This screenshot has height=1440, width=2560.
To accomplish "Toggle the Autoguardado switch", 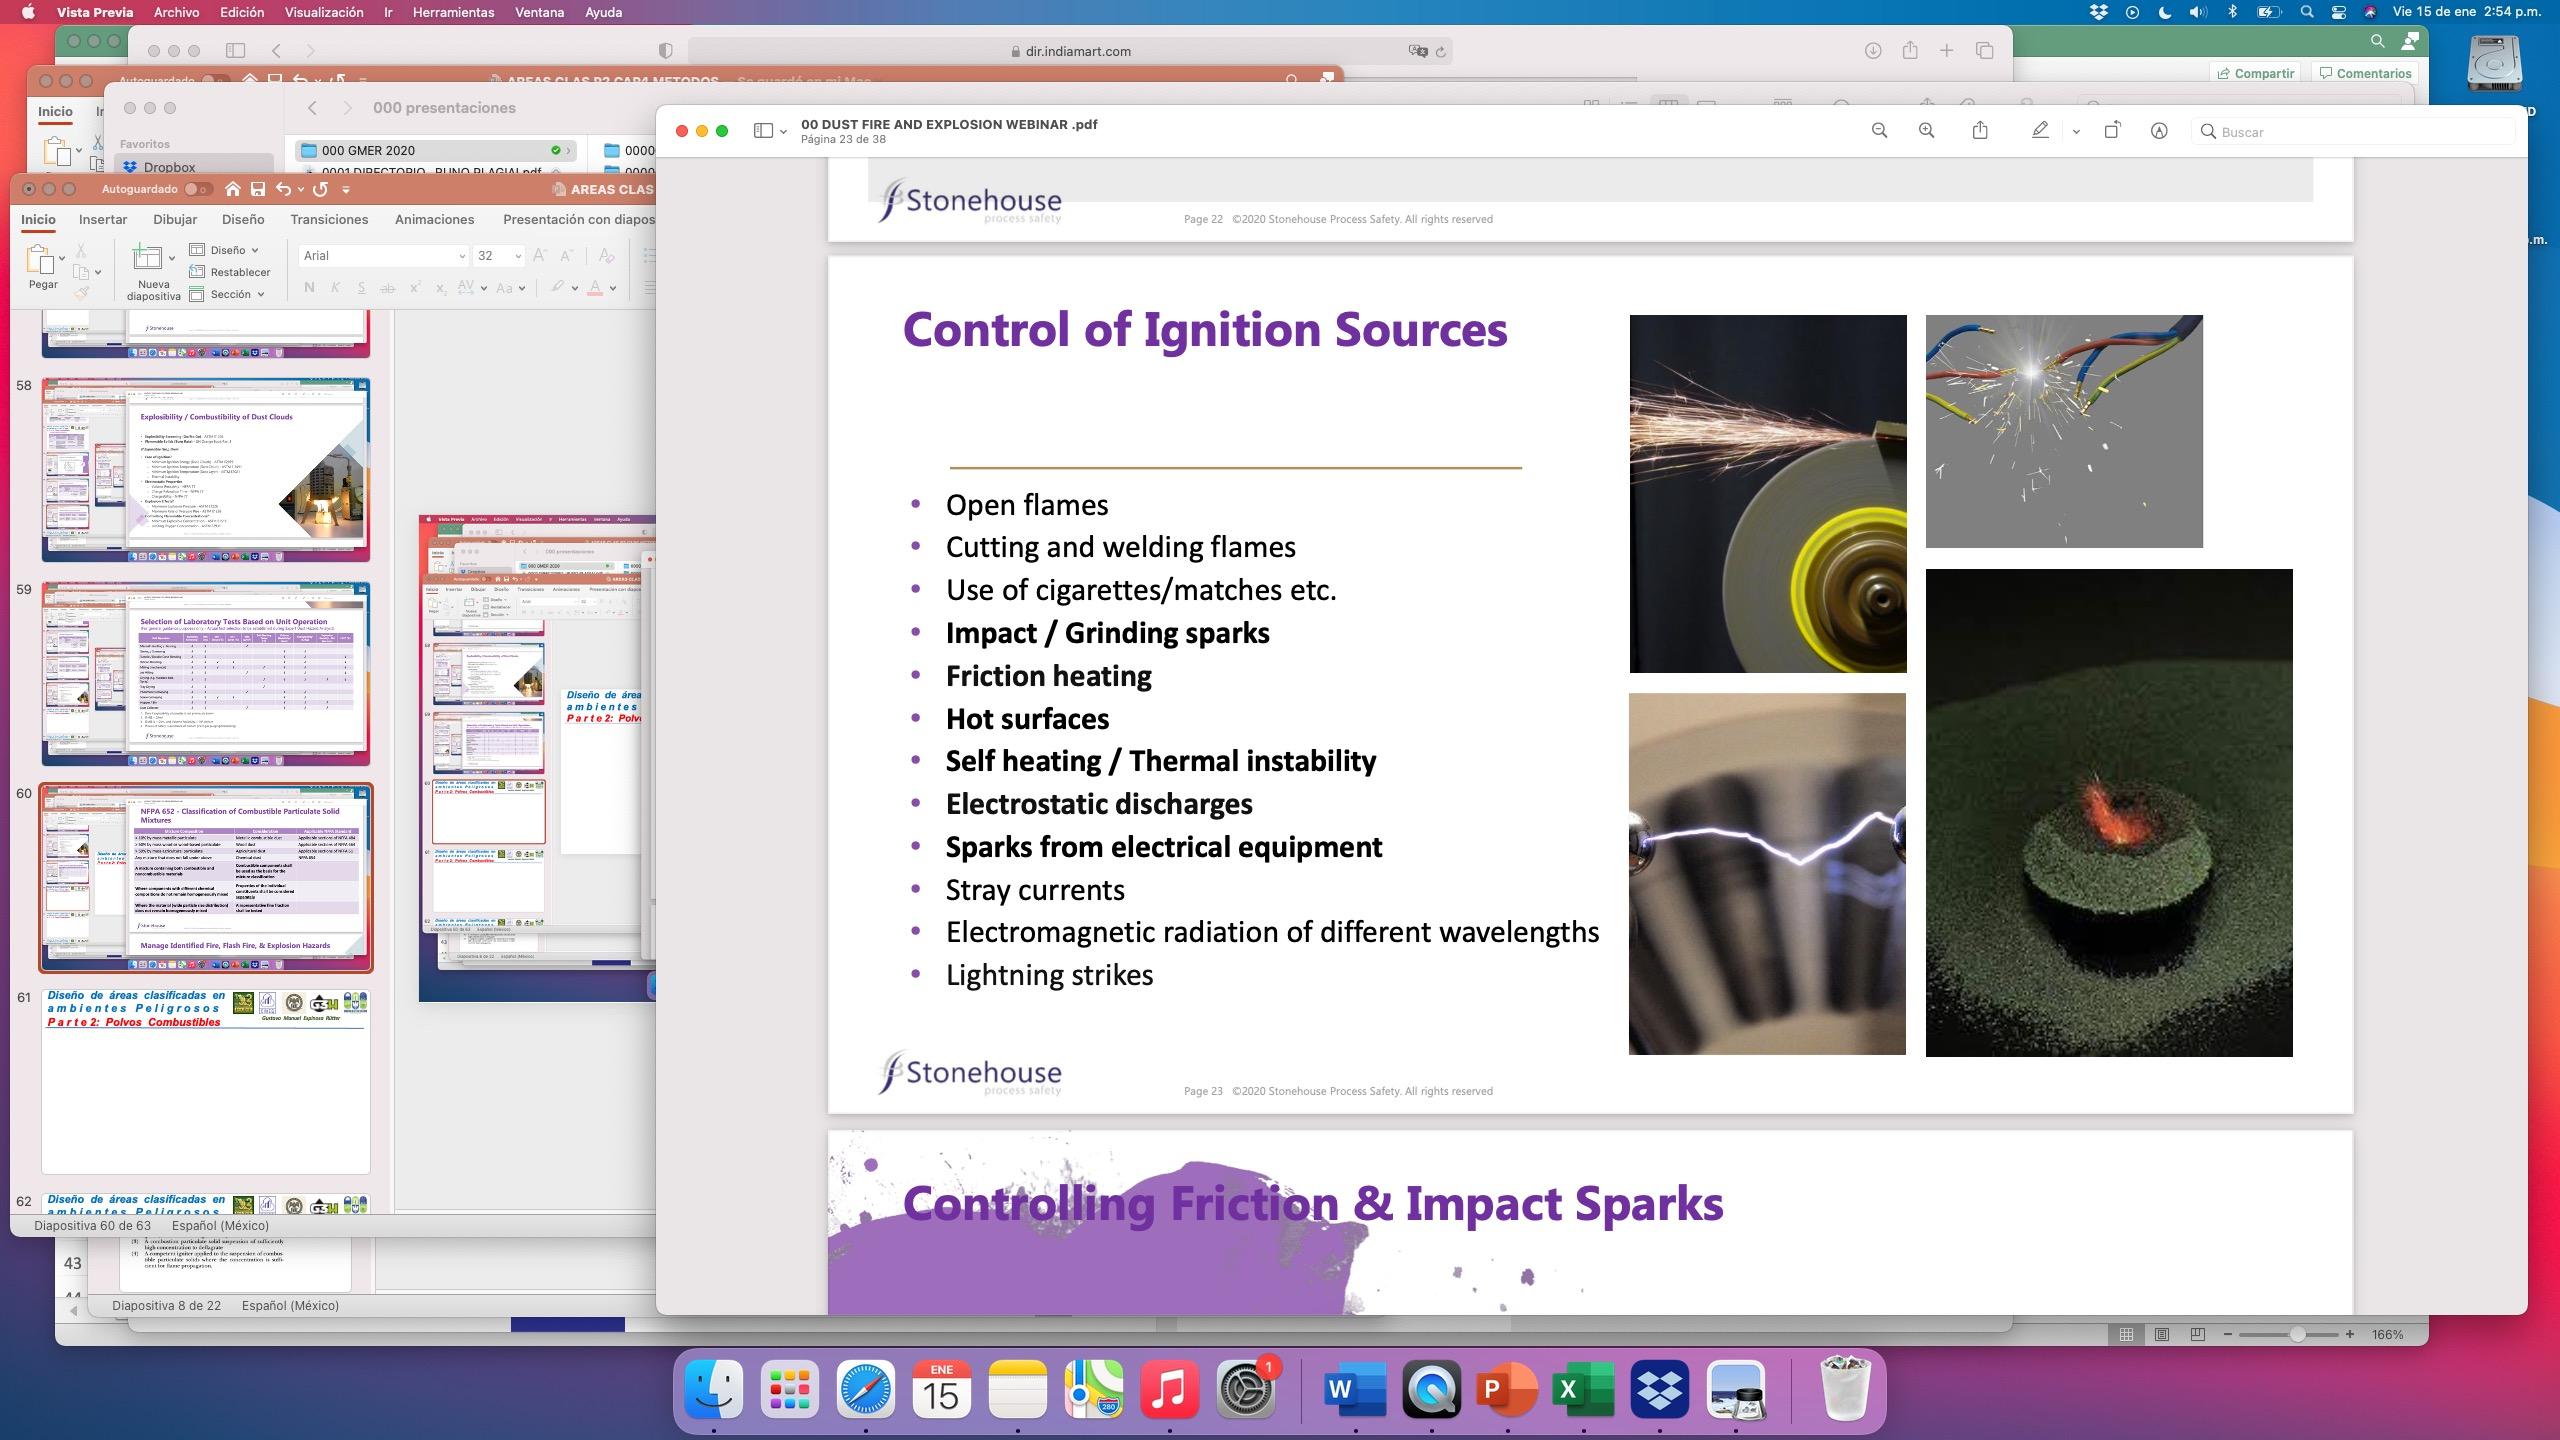I will [197, 189].
